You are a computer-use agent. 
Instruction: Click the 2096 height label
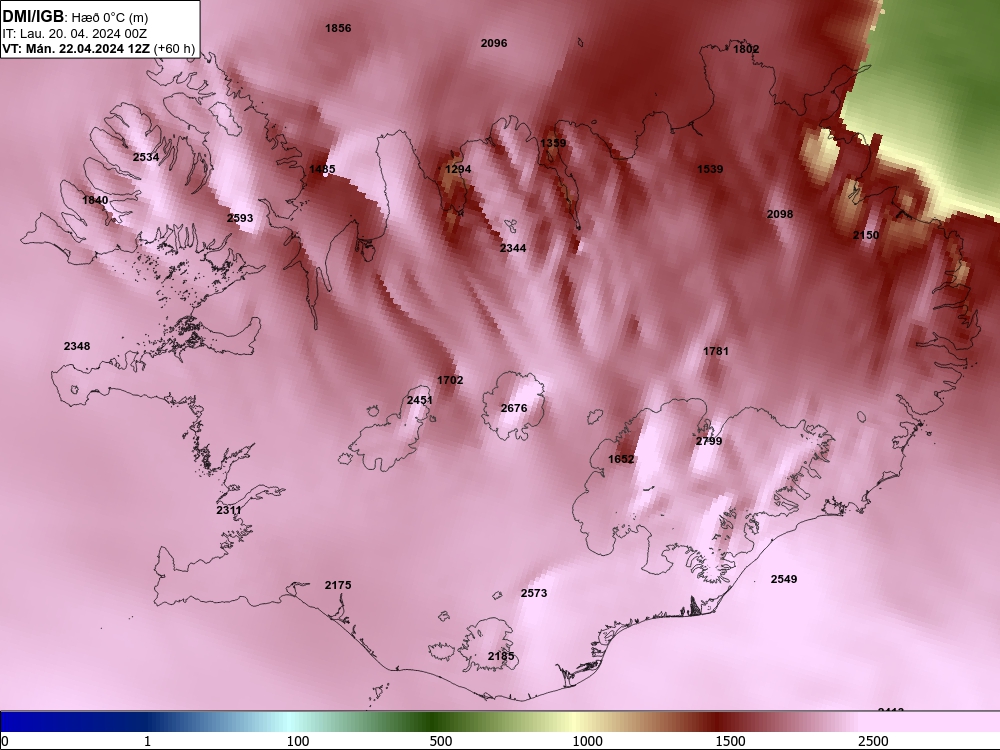[x=494, y=43]
